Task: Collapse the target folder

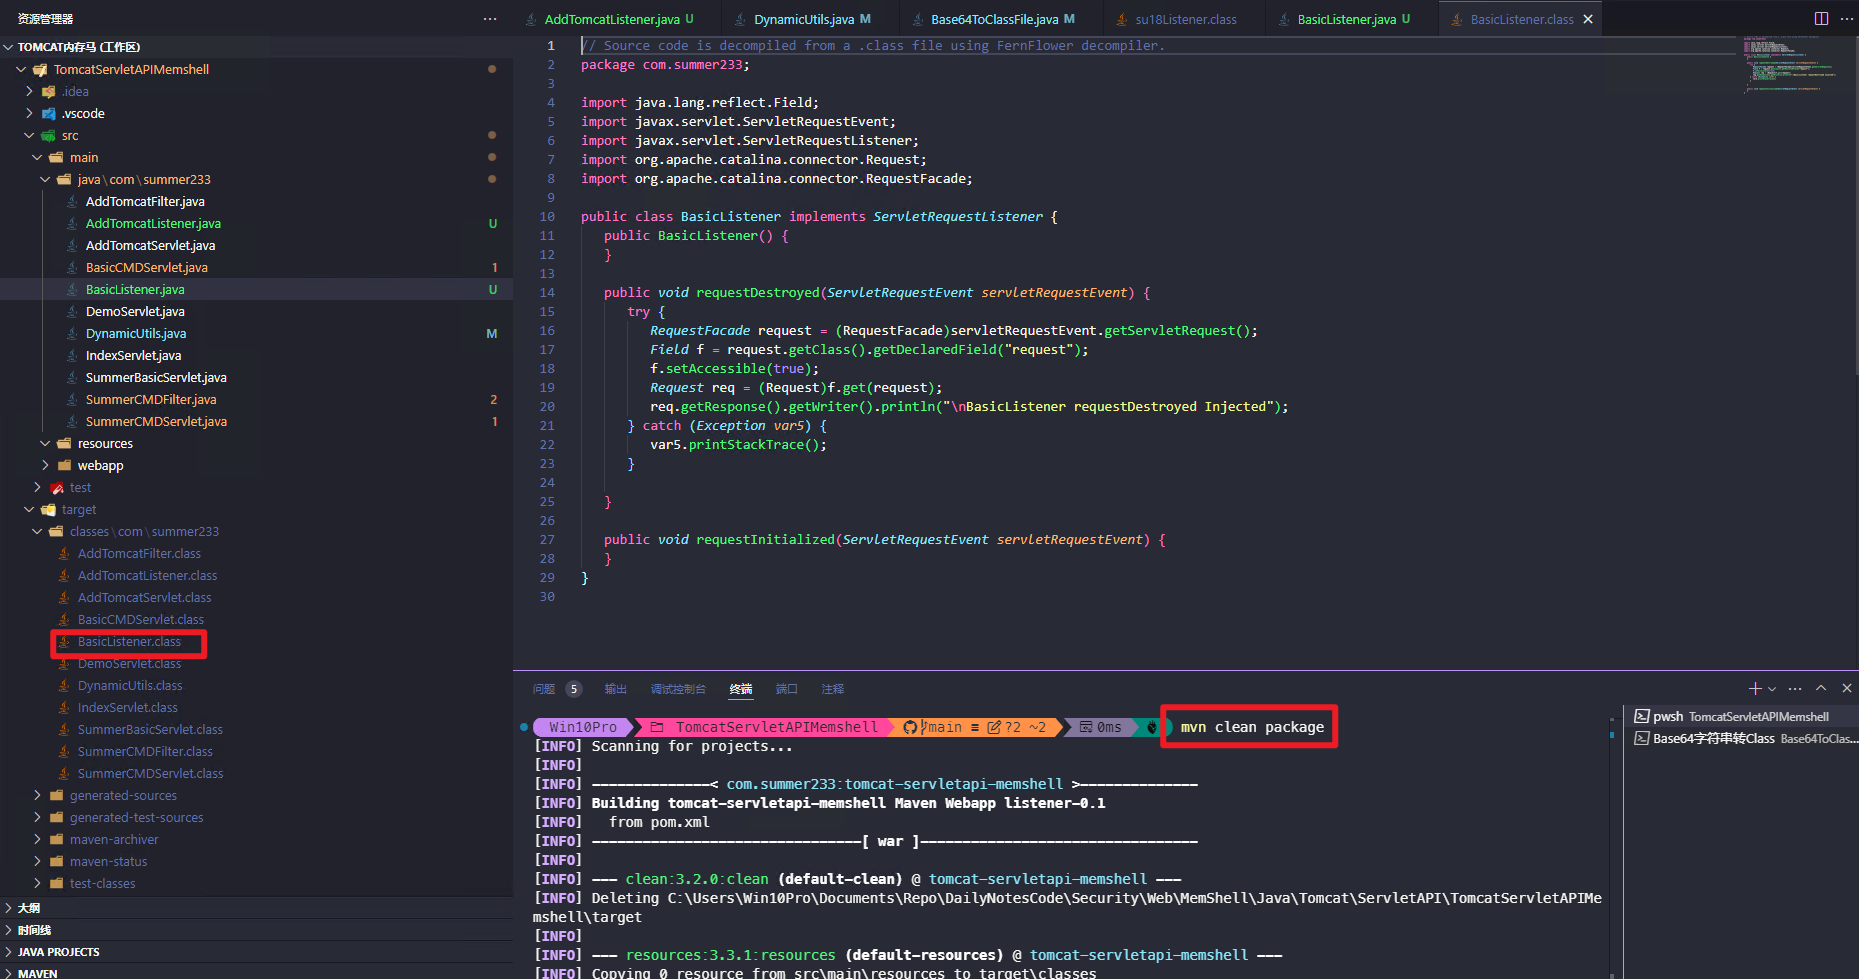Action: click(29, 510)
